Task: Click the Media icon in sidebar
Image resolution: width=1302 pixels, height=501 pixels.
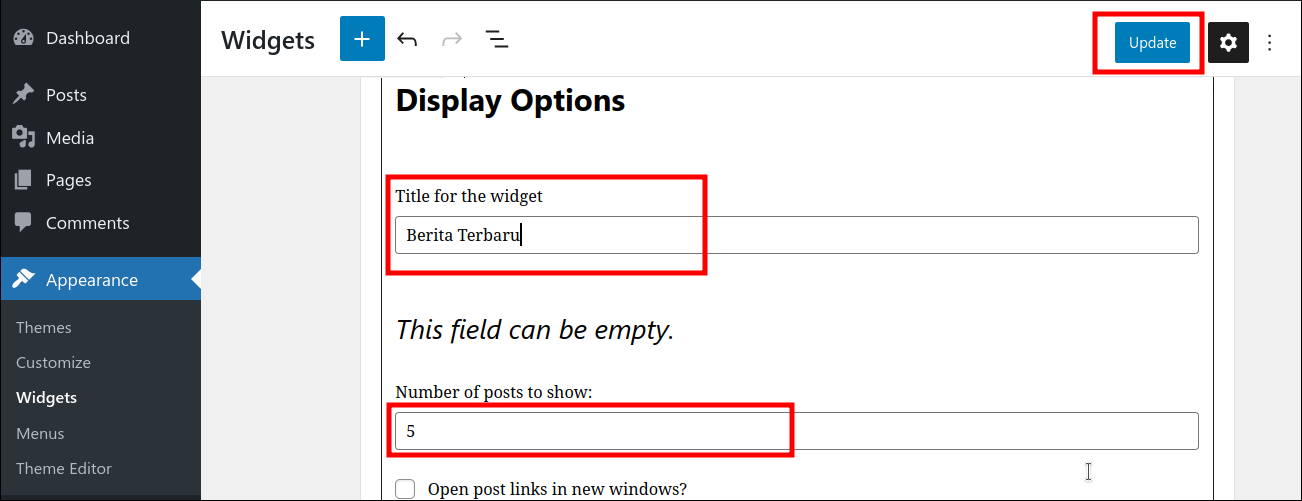Action: pos(24,138)
